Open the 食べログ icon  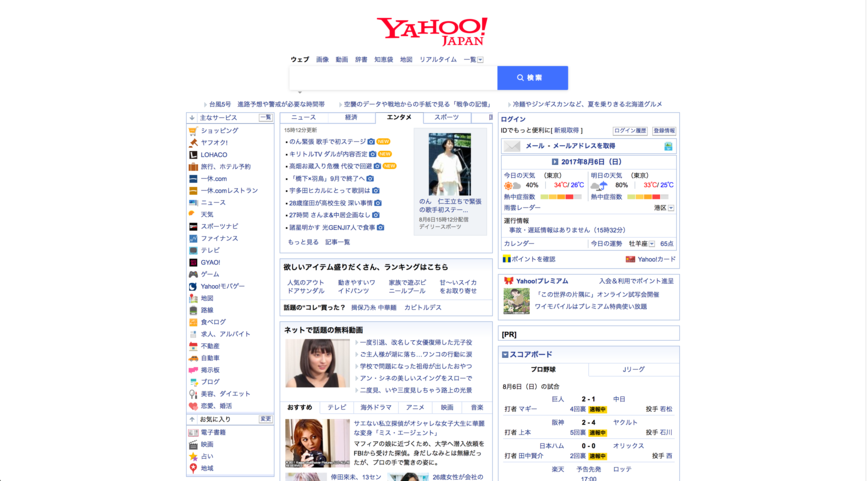193,322
